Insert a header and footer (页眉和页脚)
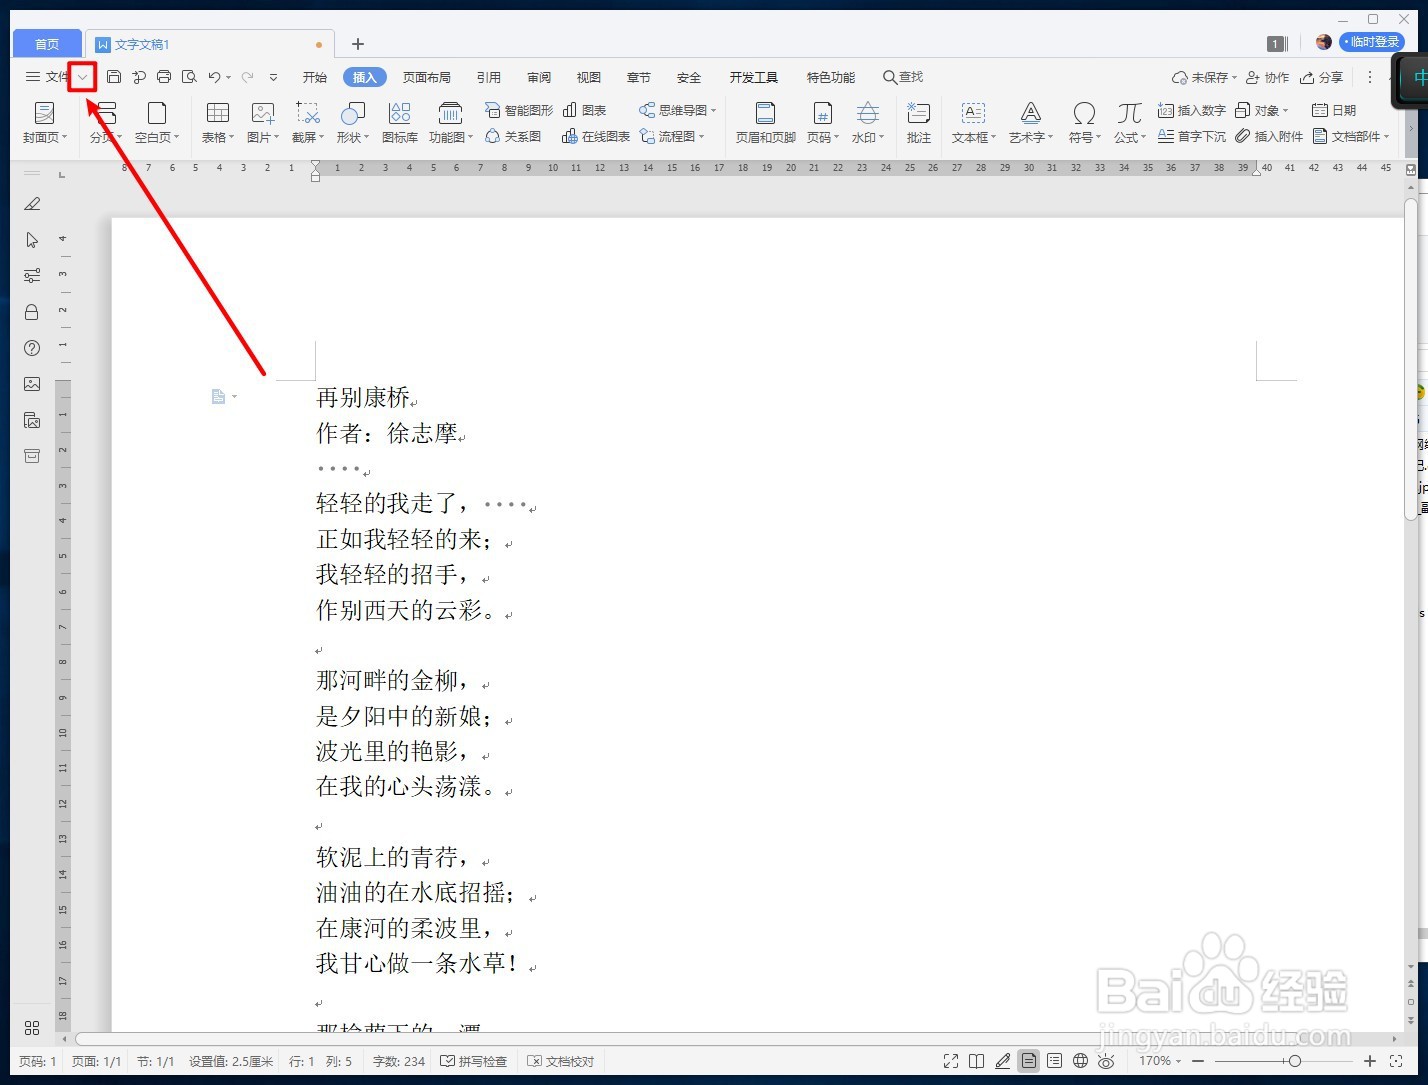The width and height of the screenshot is (1428, 1085). (x=764, y=120)
